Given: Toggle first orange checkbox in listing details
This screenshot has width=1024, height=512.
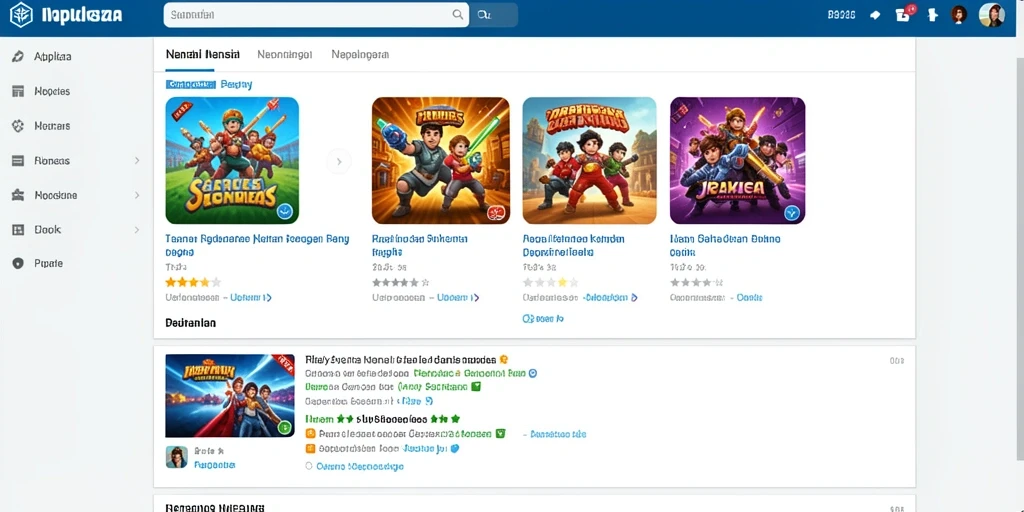Looking at the screenshot, I should (x=310, y=434).
